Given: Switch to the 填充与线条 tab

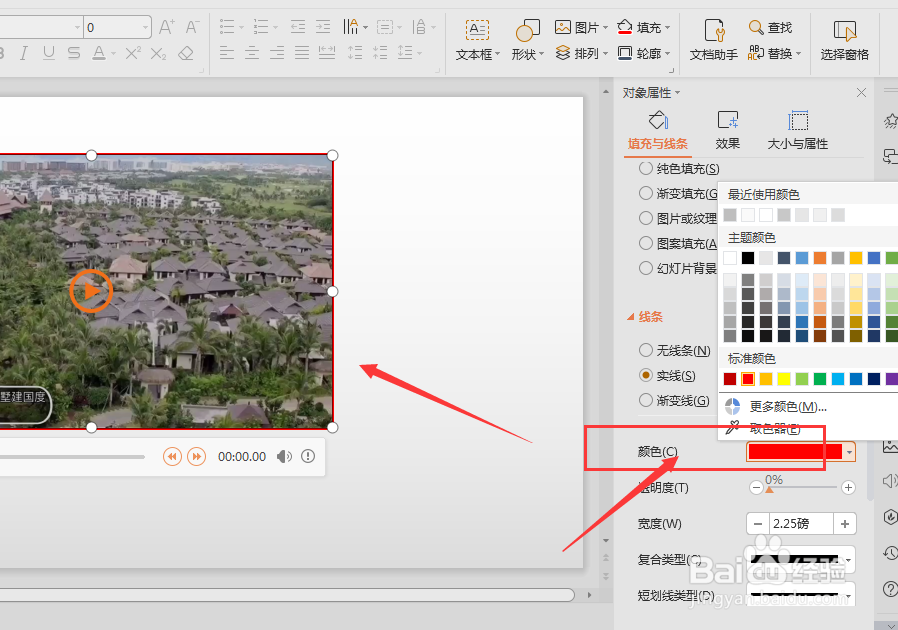Looking at the screenshot, I should 657,131.
